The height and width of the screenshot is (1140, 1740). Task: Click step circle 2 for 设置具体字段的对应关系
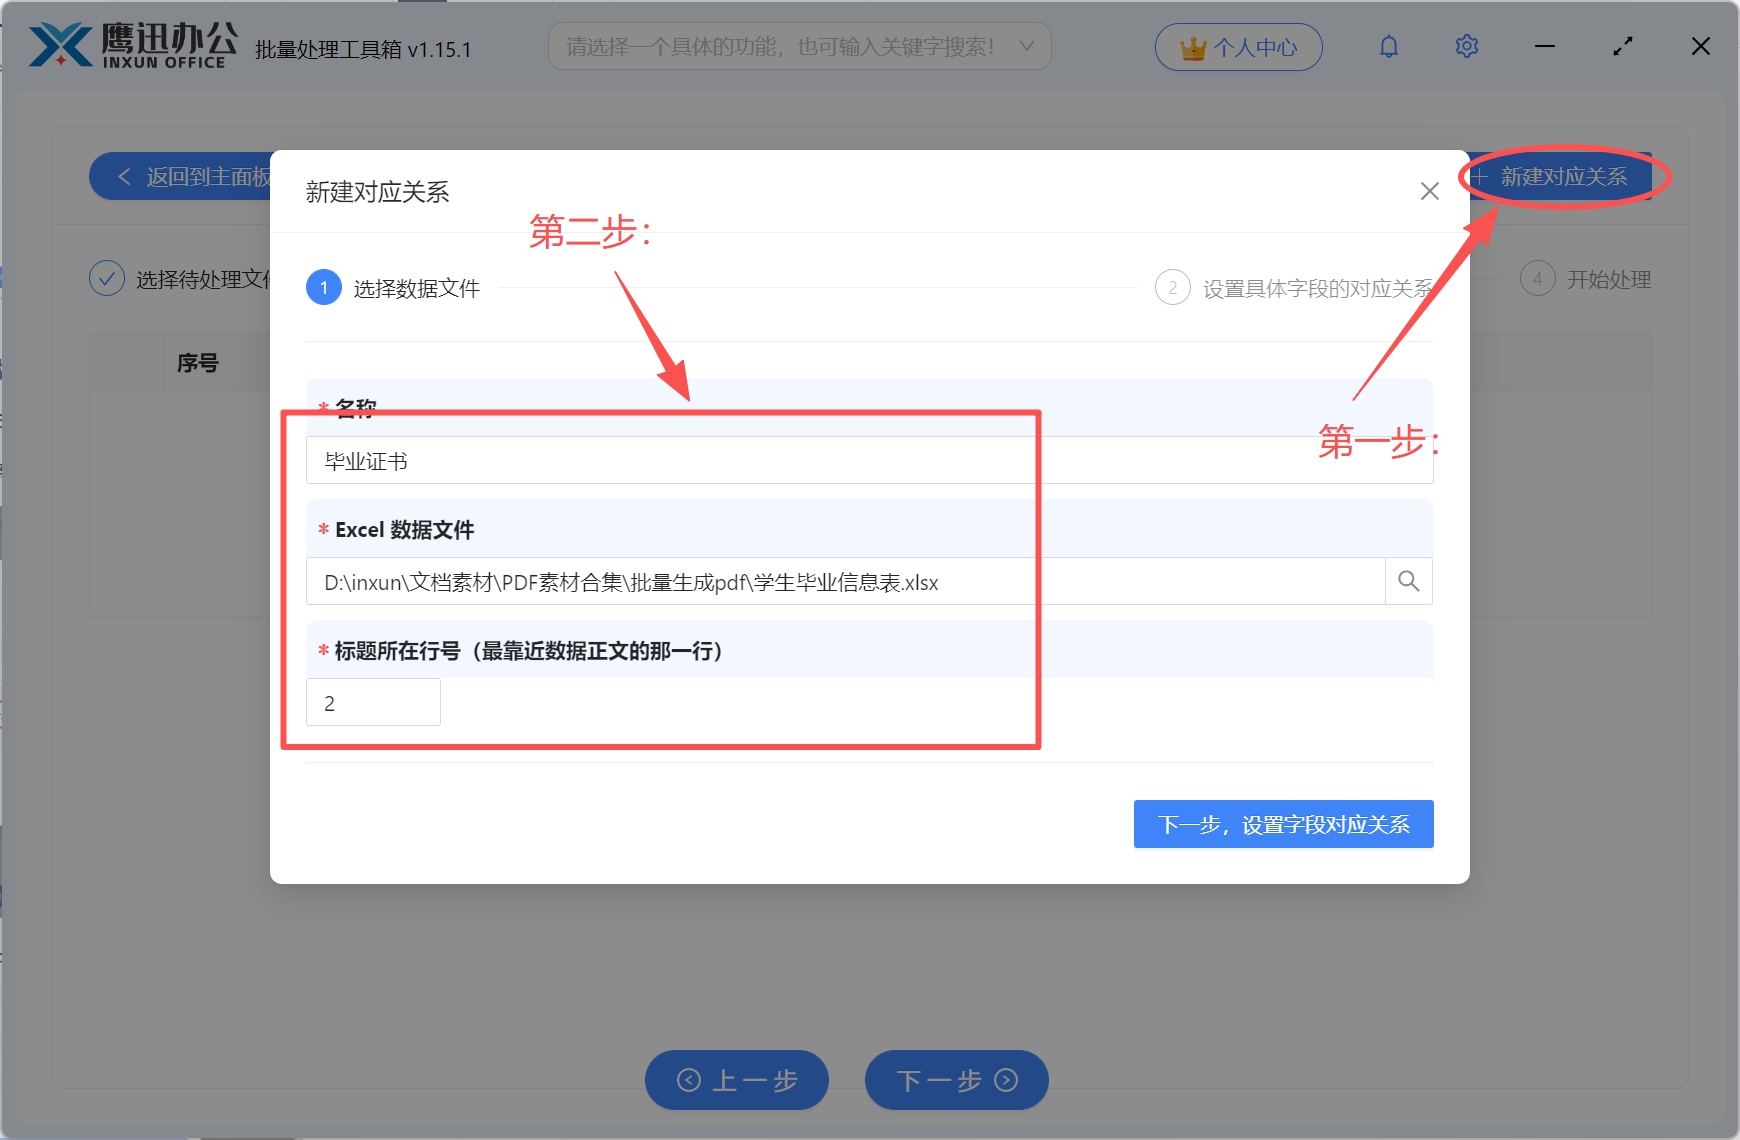click(x=1172, y=287)
